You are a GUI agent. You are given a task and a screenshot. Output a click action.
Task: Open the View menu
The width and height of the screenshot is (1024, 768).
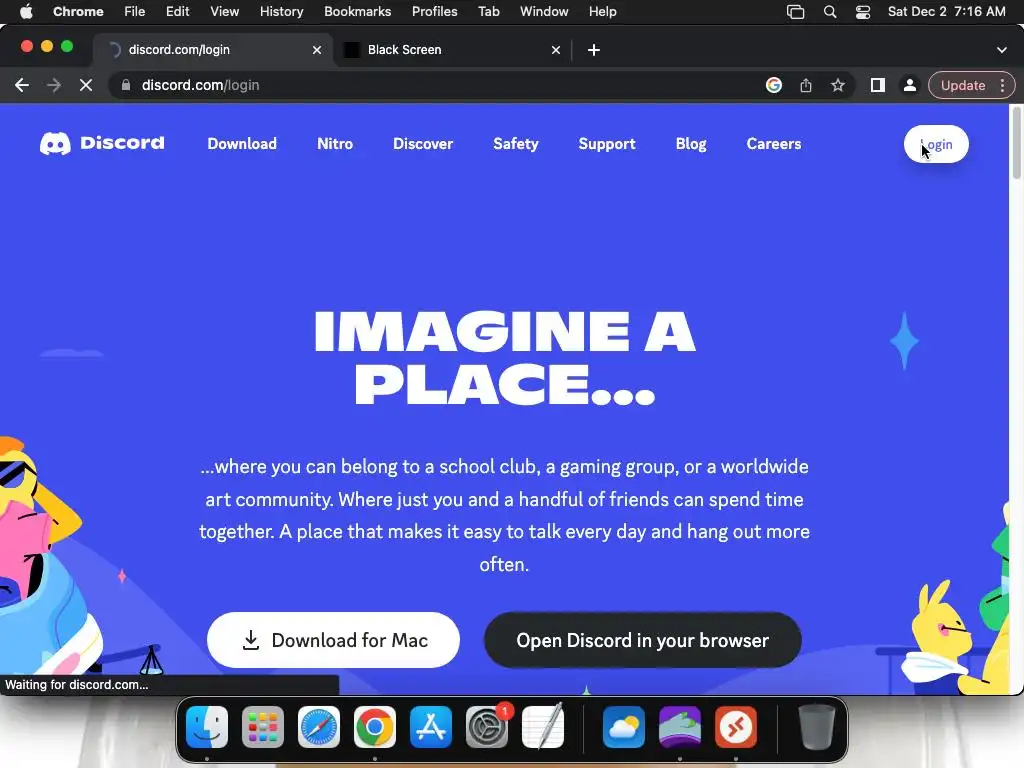click(x=224, y=11)
